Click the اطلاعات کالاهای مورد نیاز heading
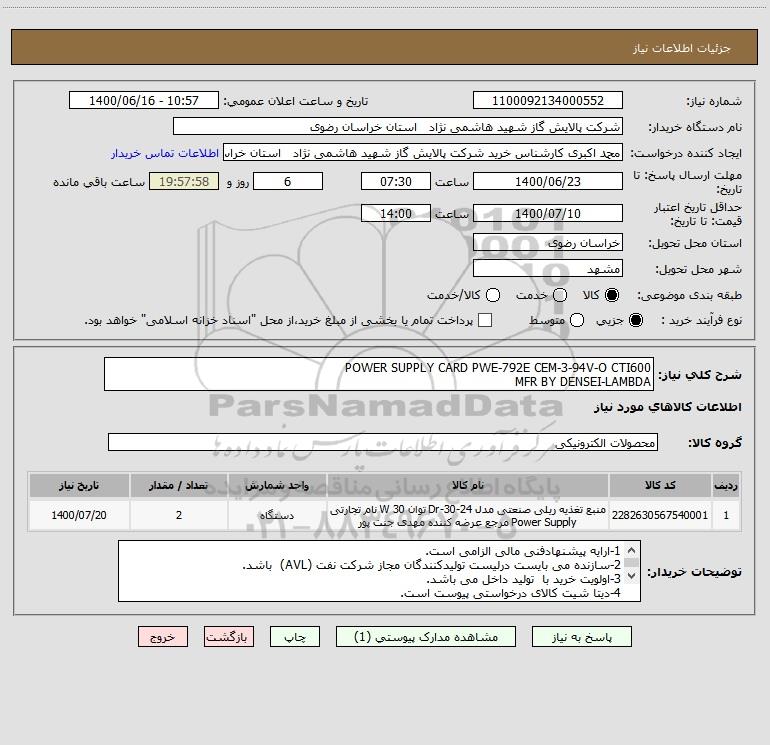 [x=668, y=407]
